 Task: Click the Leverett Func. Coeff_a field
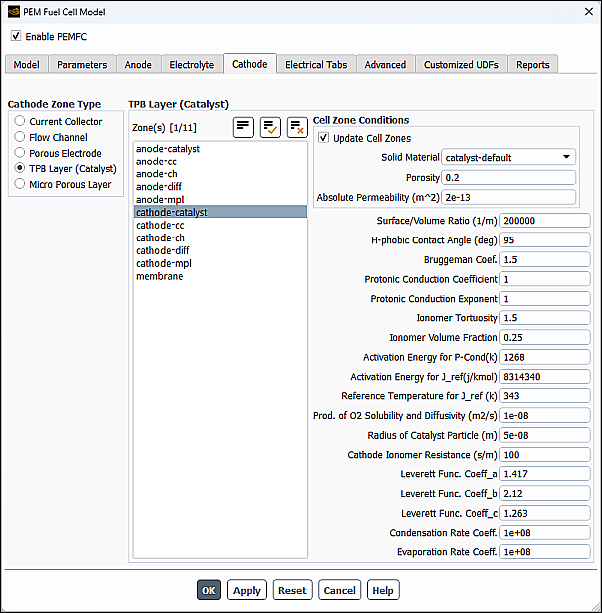[x=545, y=474]
